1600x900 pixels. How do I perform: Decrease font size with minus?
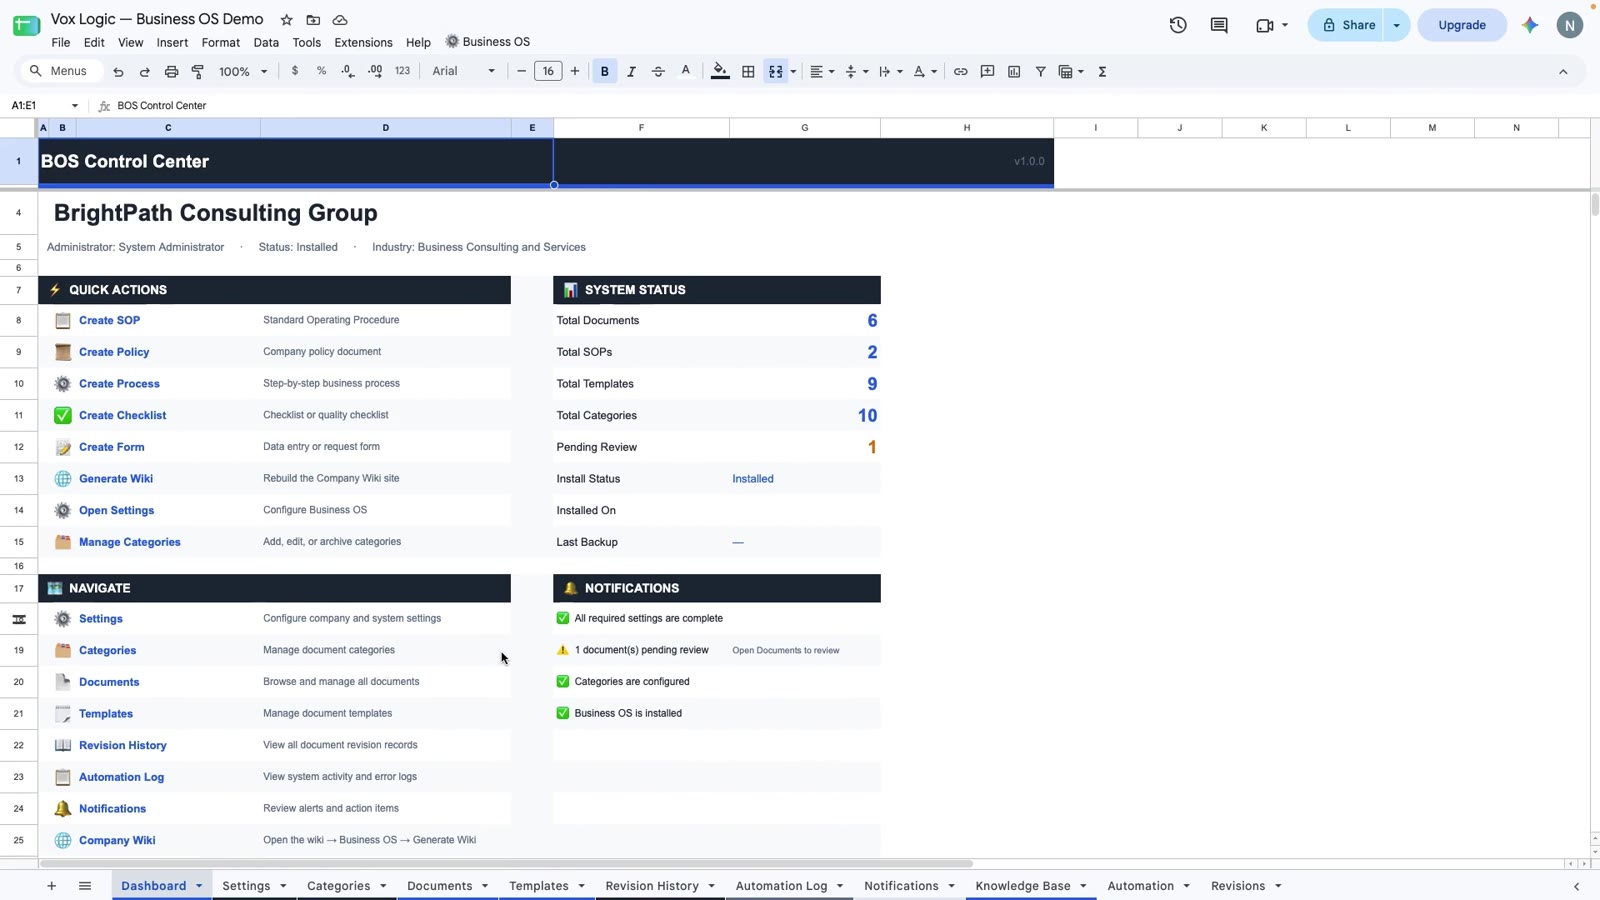point(521,71)
